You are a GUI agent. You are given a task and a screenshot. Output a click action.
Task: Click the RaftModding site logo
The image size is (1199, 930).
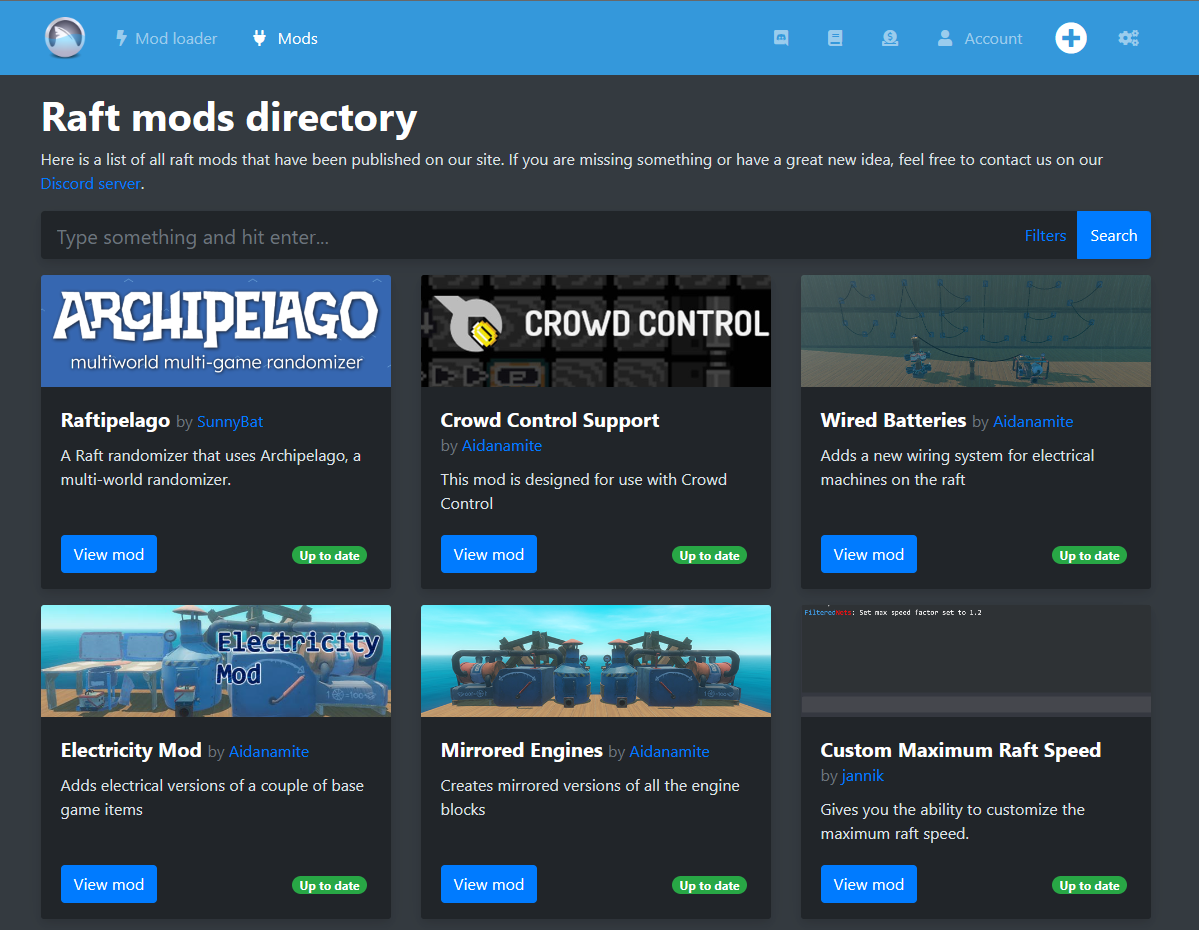click(65, 38)
